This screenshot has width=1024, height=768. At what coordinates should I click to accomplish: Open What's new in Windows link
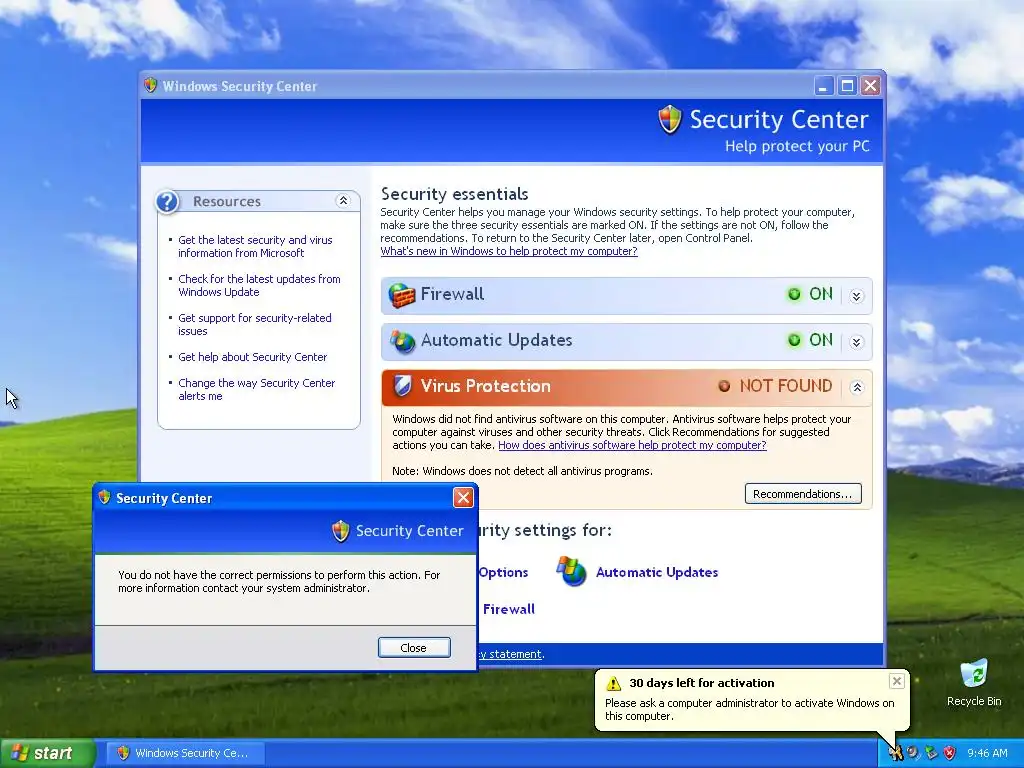pyautogui.click(x=509, y=251)
